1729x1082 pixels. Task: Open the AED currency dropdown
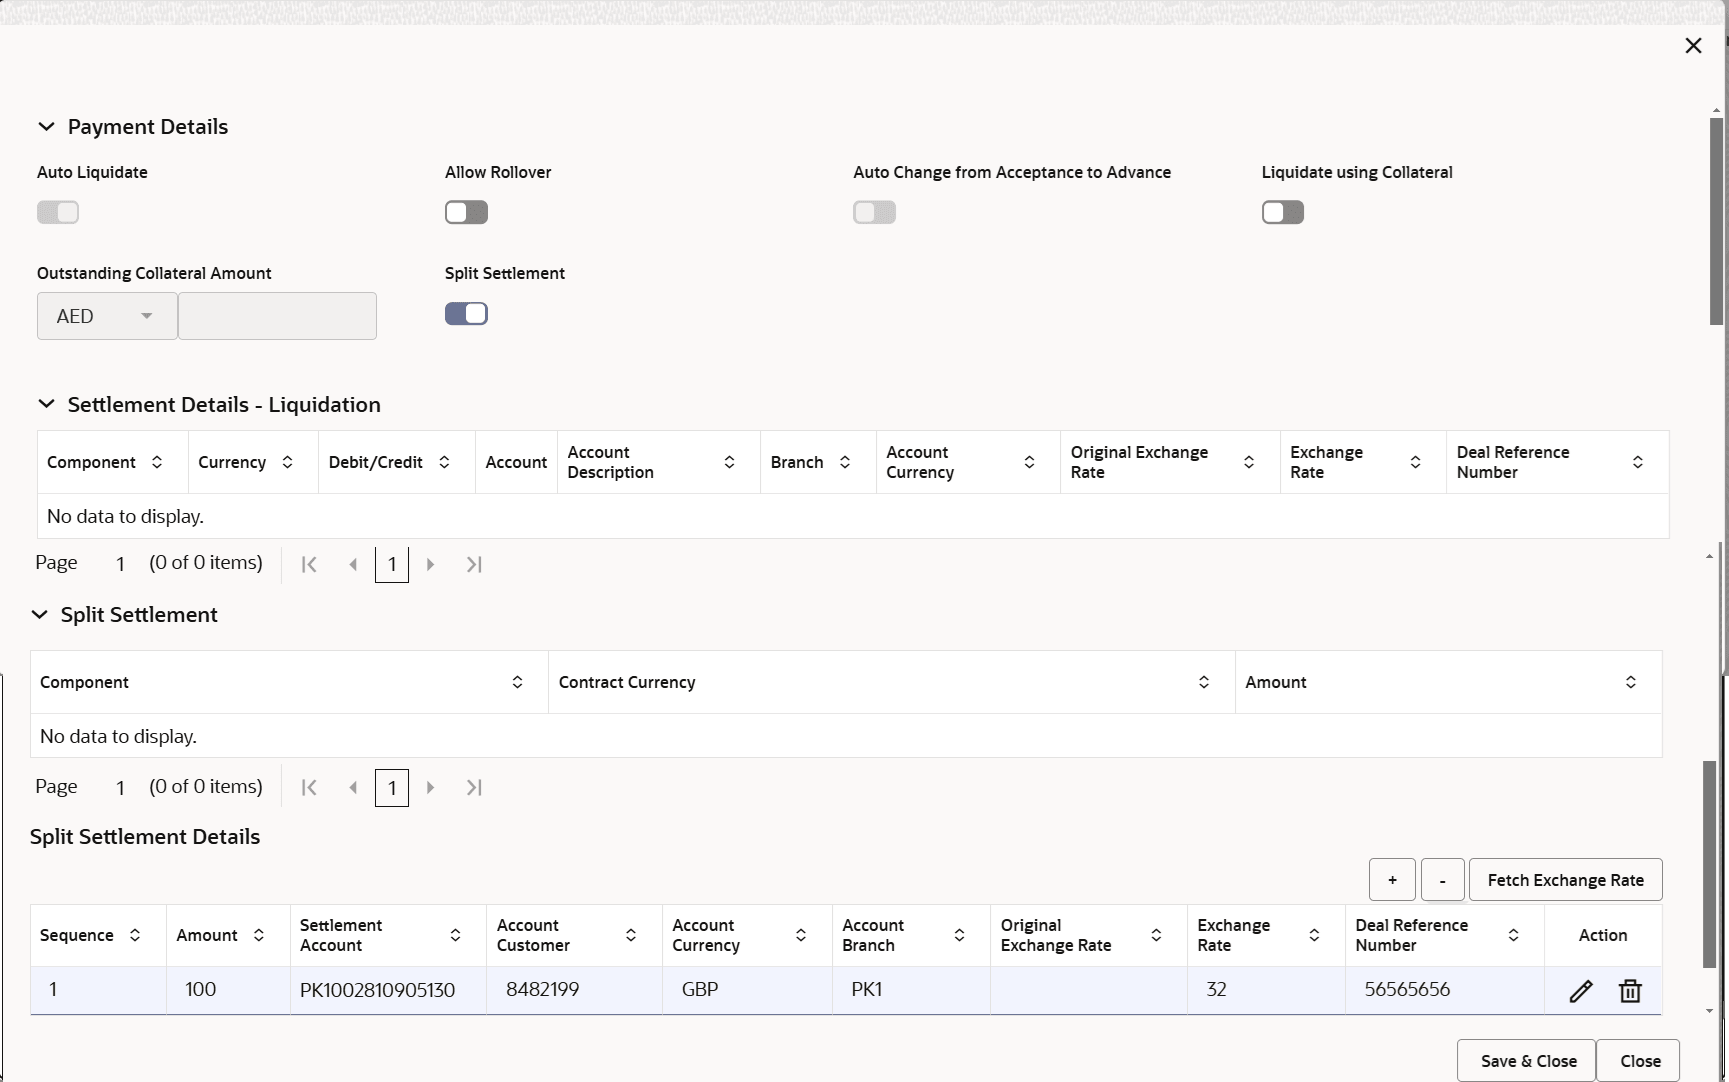pyautogui.click(x=105, y=315)
